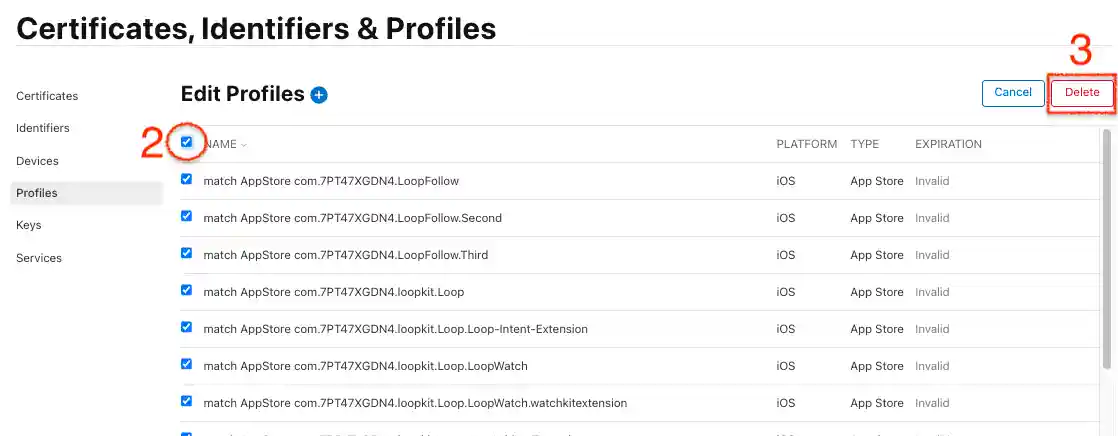Navigate to Services in the sidebar
The height and width of the screenshot is (436, 1118).
pyautogui.click(x=39, y=258)
